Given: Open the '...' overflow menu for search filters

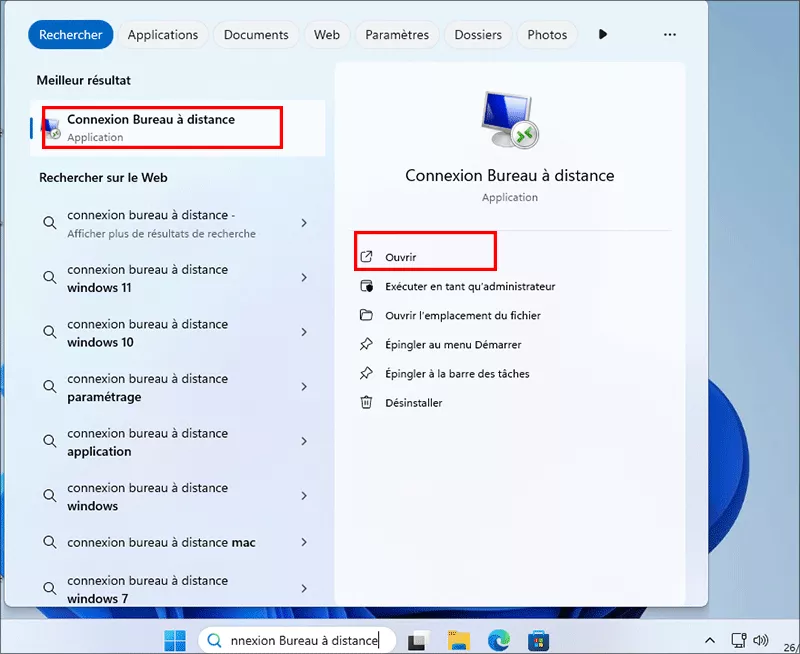Looking at the screenshot, I should pyautogui.click(x=669, y=34).
